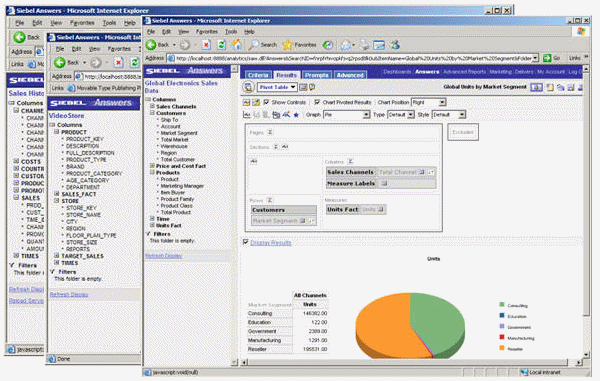Open Favorites star in browser toolbar

(287, 45)
